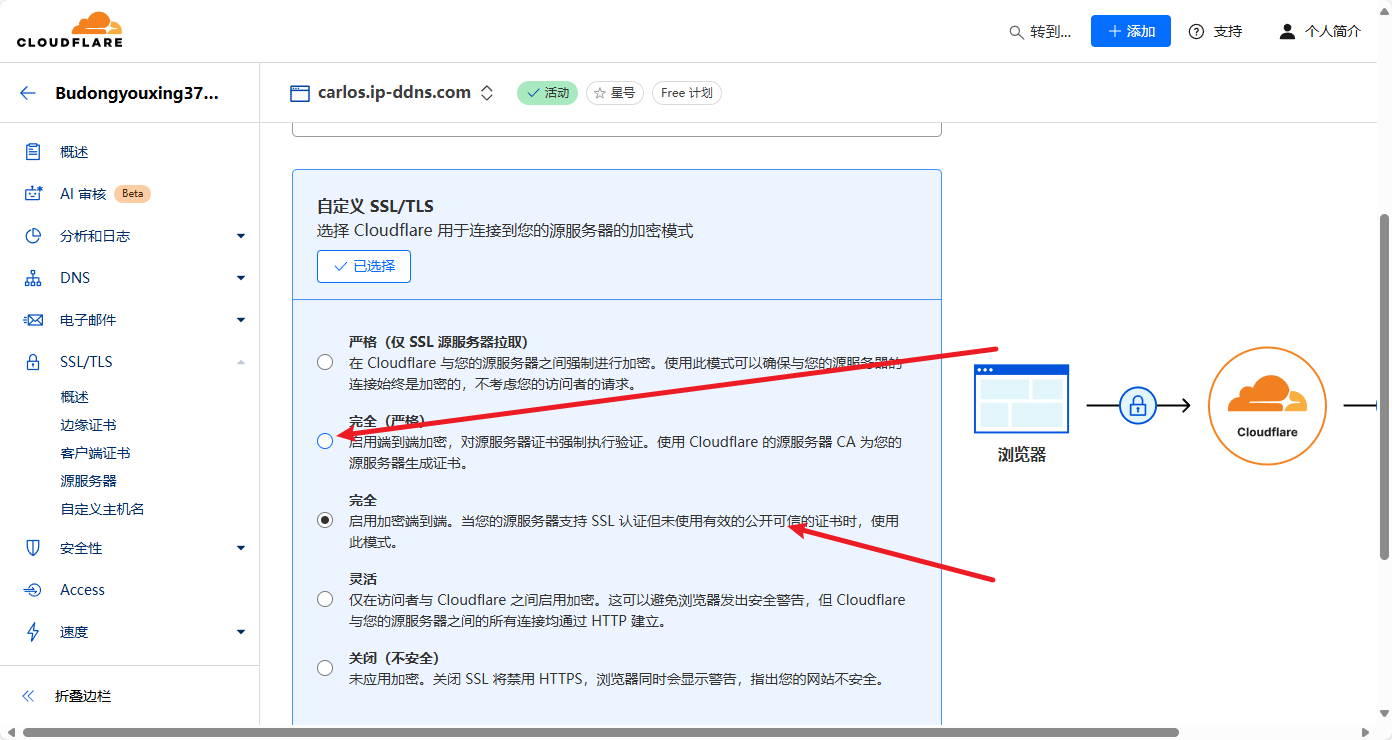Screen dimensions: 1392x740
Task: Open 边缘证书 submenu item
Action: pyautogui.click(x=88, y=425)
